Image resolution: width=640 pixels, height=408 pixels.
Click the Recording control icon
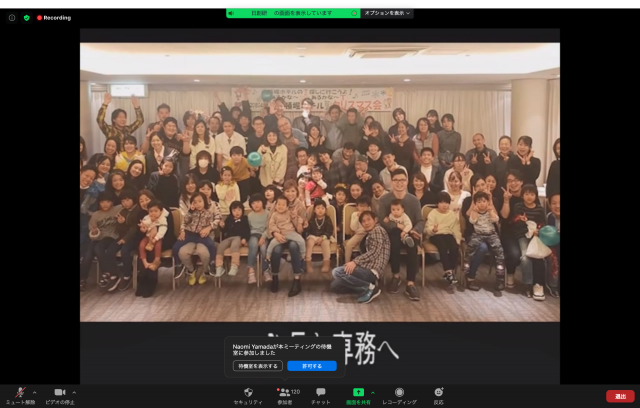pos(399,392)
